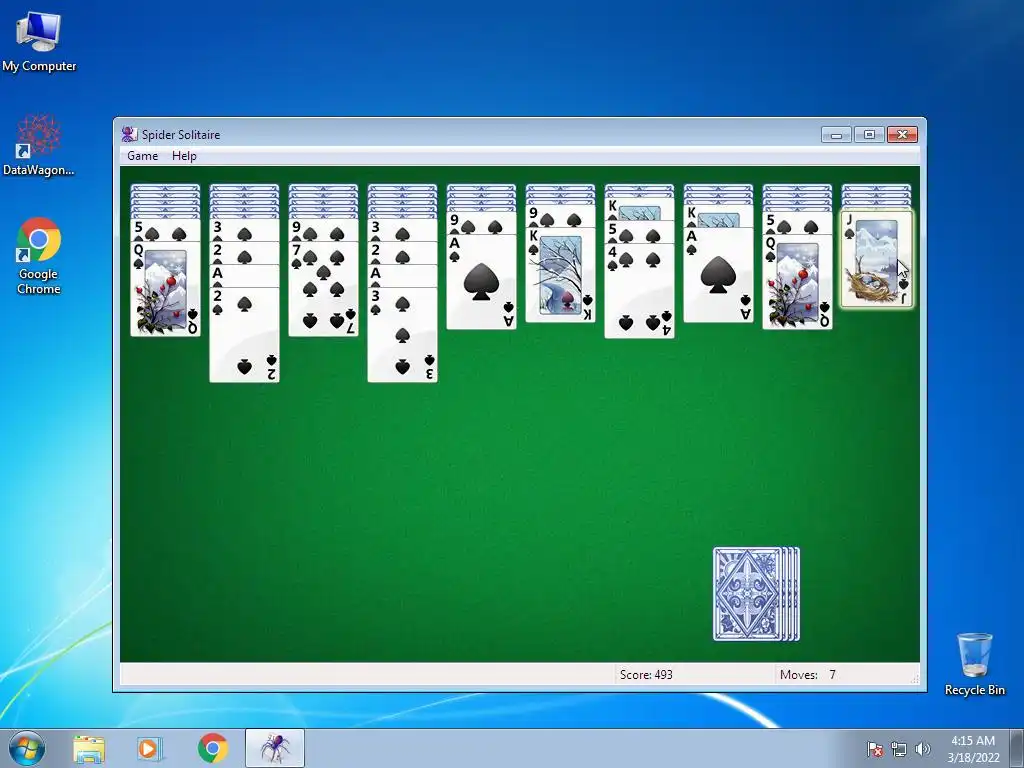
Task: Click the network icon in system tray
Action: [x=899, y=749]
